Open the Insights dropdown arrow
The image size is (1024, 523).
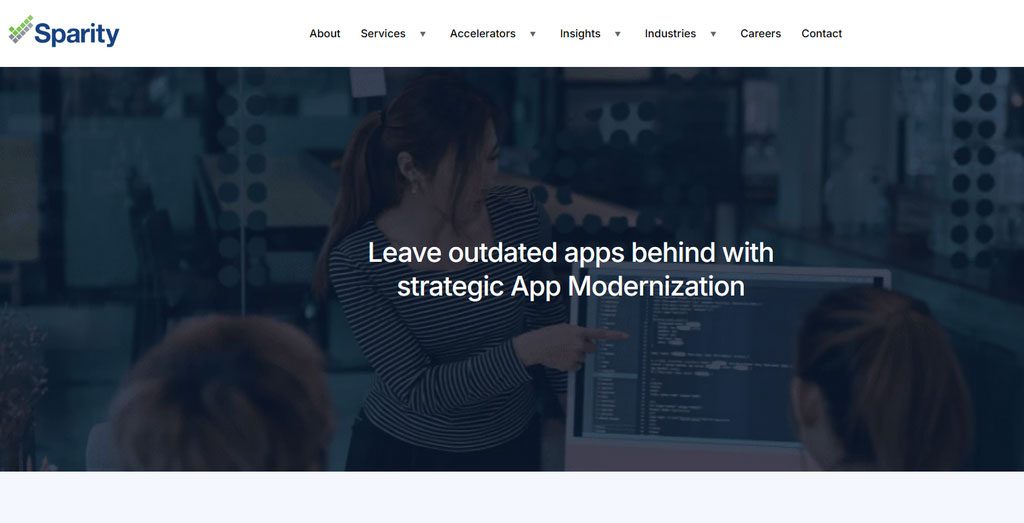click(x=618, y=34)
